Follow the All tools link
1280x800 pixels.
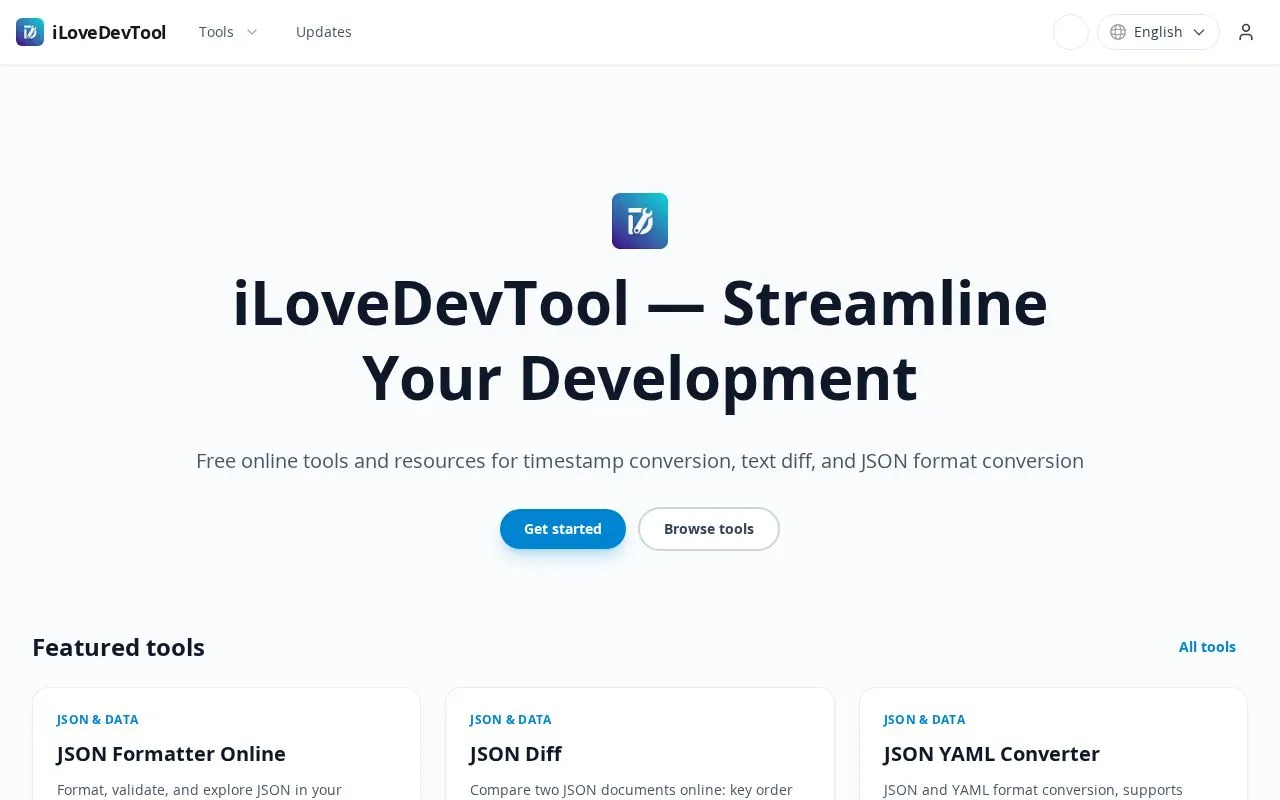tap(1207, 647)
